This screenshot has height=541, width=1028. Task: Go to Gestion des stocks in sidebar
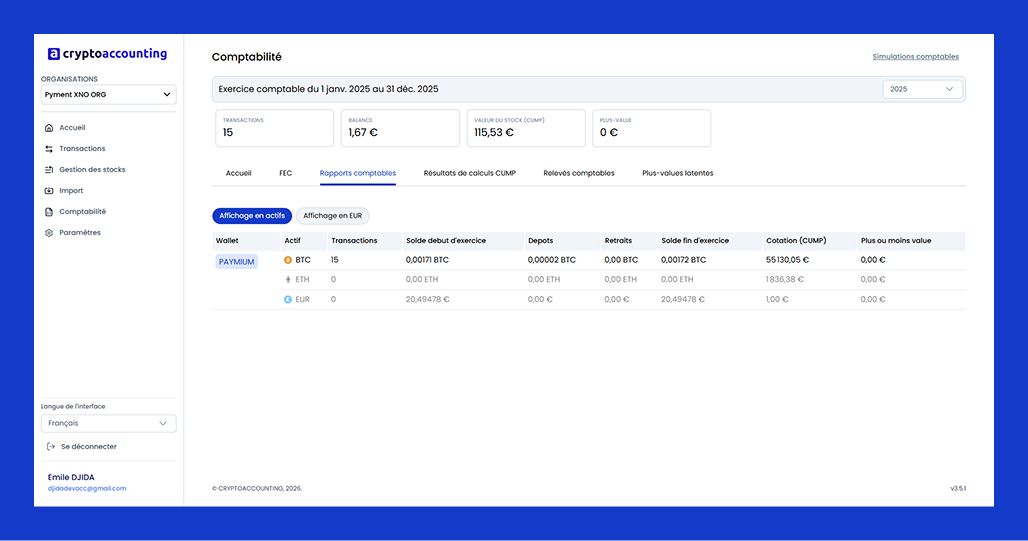click(92, 170)
